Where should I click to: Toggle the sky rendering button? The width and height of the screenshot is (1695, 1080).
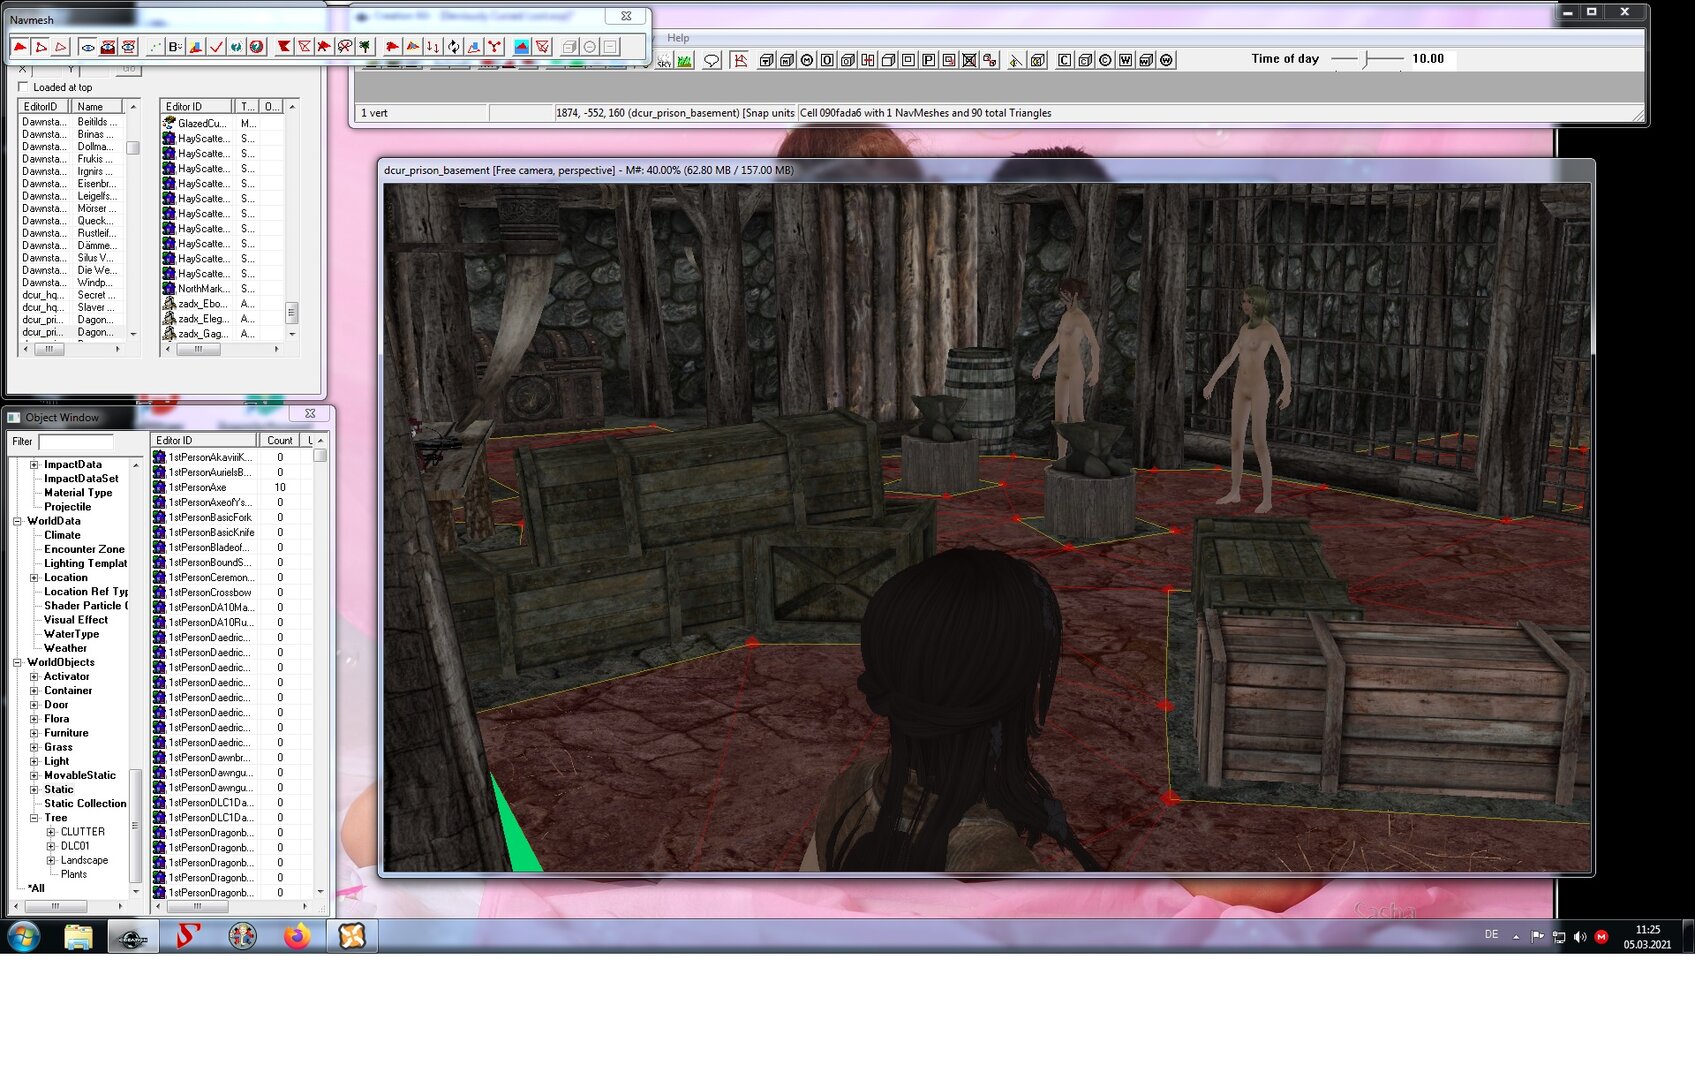pyautogui.click(x=664, y=61)
